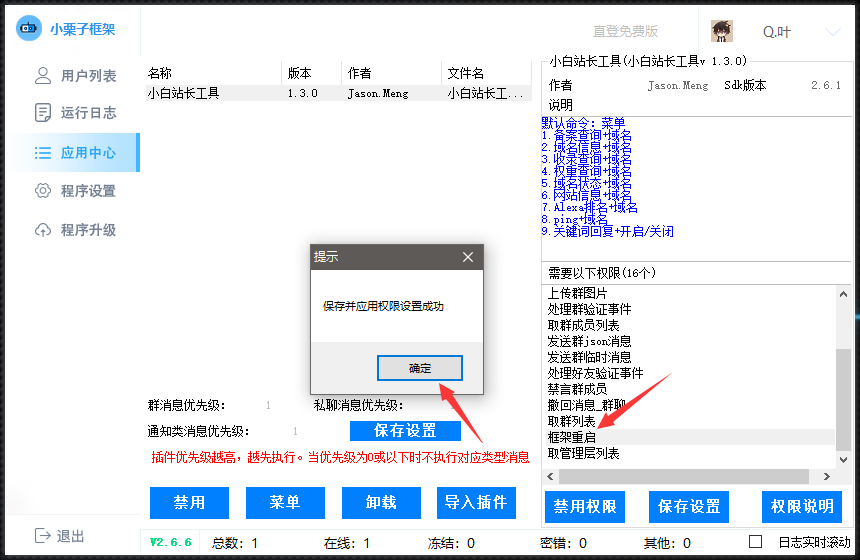Click the Q.叶 user avatar
This screenshot has width=860, height=560.
click(x=722, y=31)
